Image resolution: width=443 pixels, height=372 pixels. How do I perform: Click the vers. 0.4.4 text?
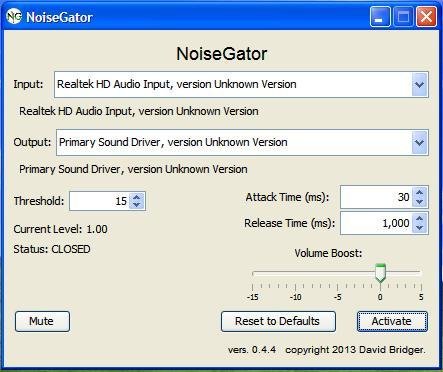coord(252,350)
